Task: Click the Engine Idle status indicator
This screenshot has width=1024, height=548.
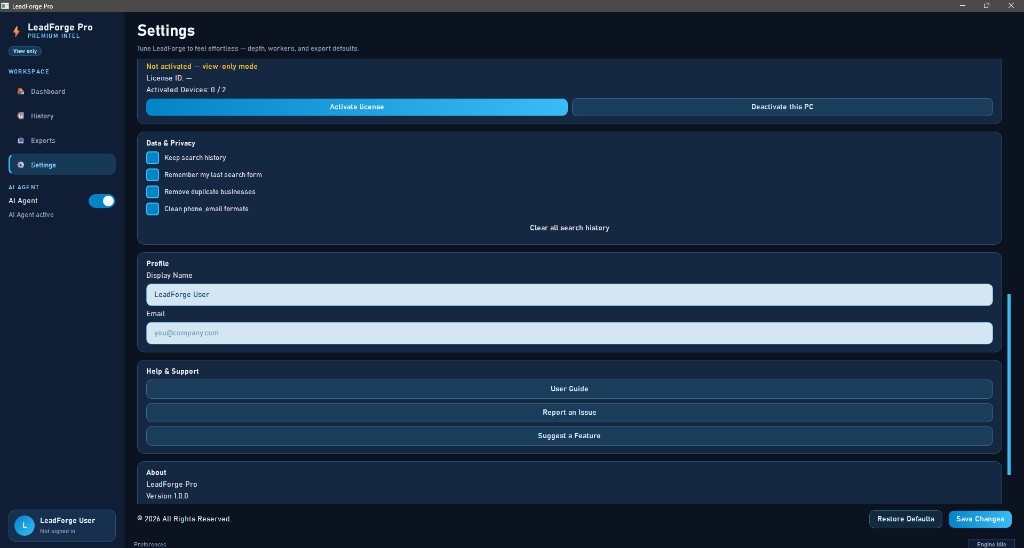Action: (991, 543)
